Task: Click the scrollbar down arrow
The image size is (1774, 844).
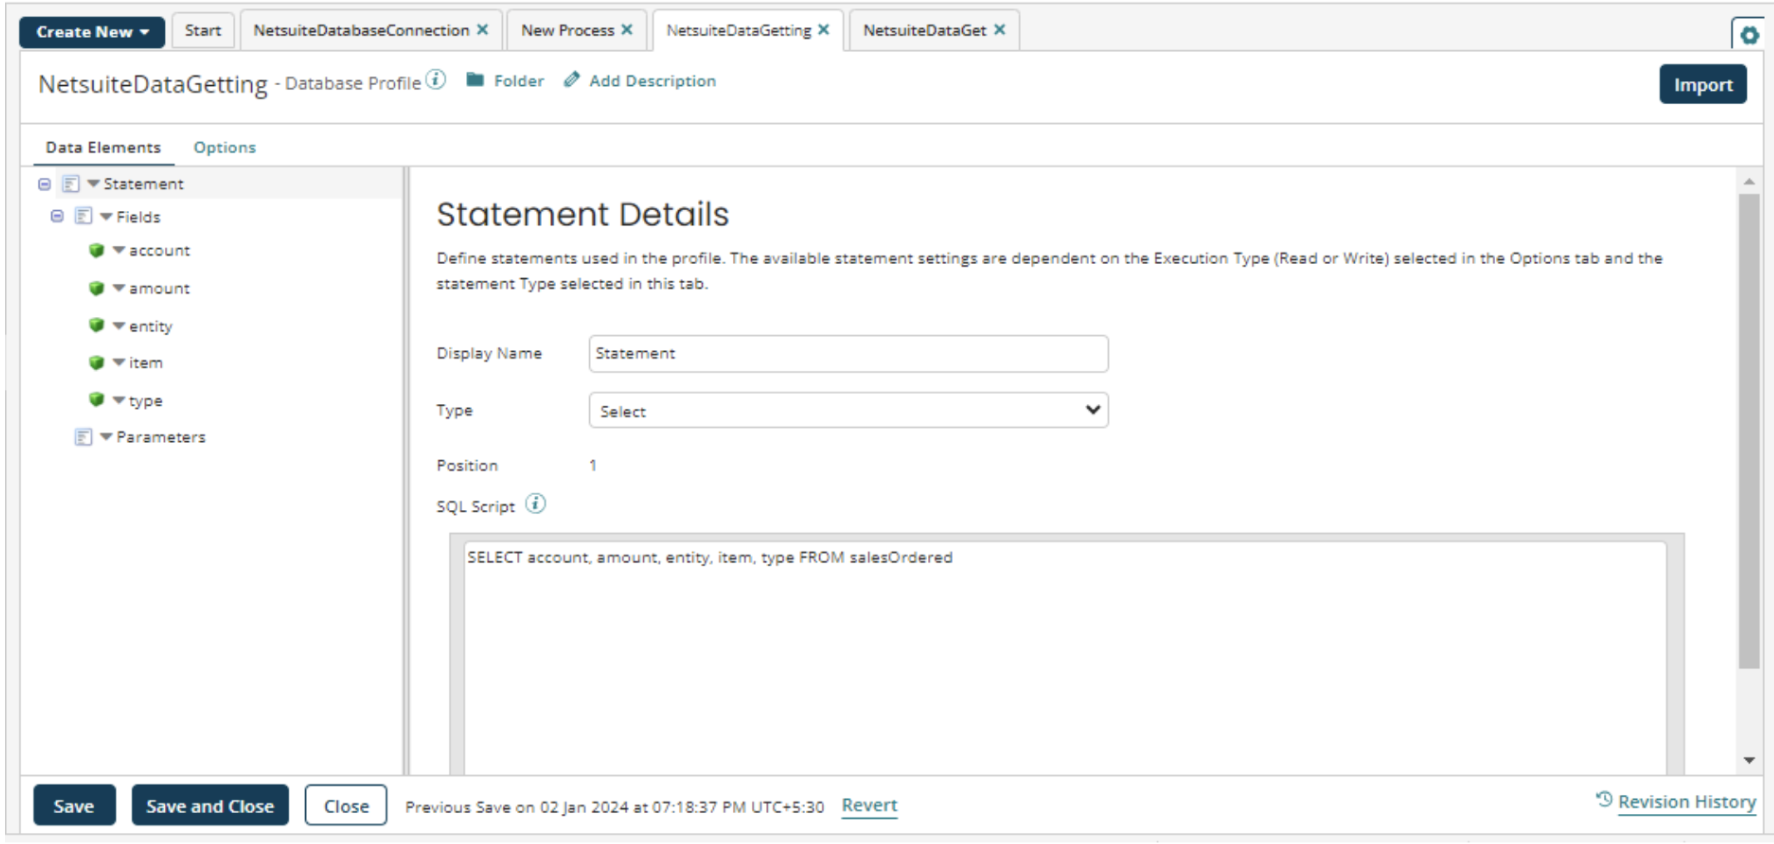Action: coord(1749,760)
